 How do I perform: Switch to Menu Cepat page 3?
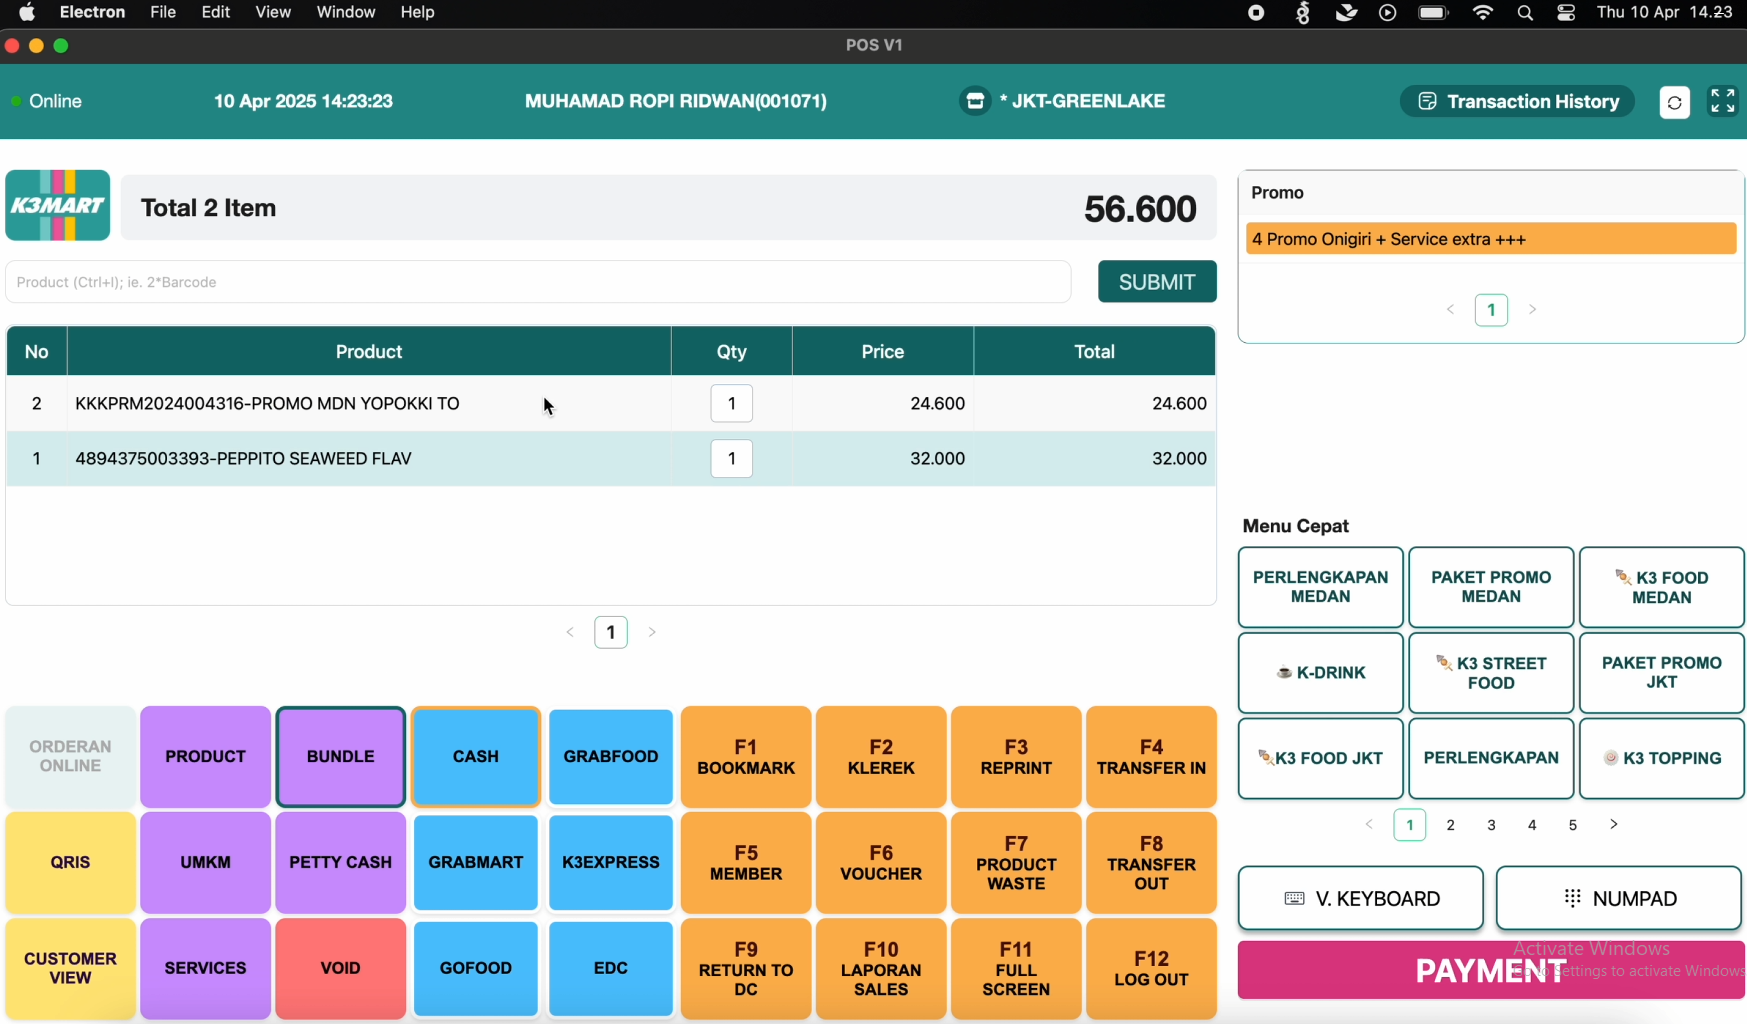click(1491, 825)
